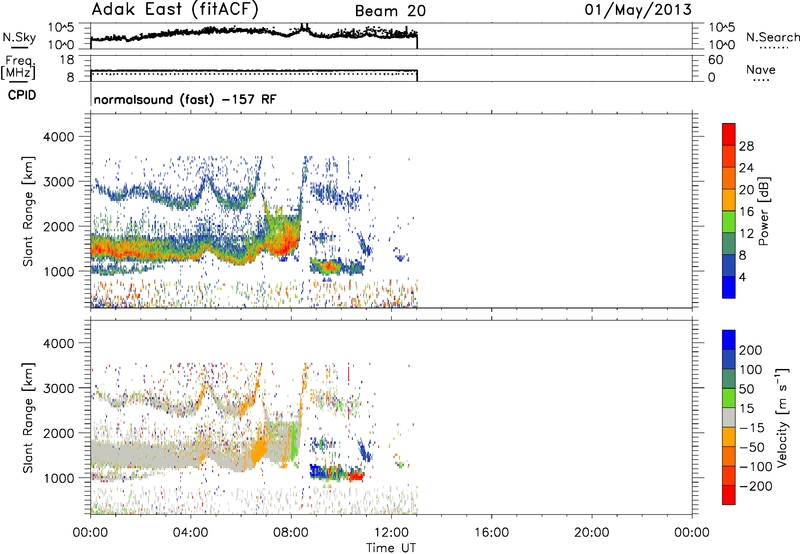
Task: Click the 'Nave' legend label
Action: click(761, 69)
